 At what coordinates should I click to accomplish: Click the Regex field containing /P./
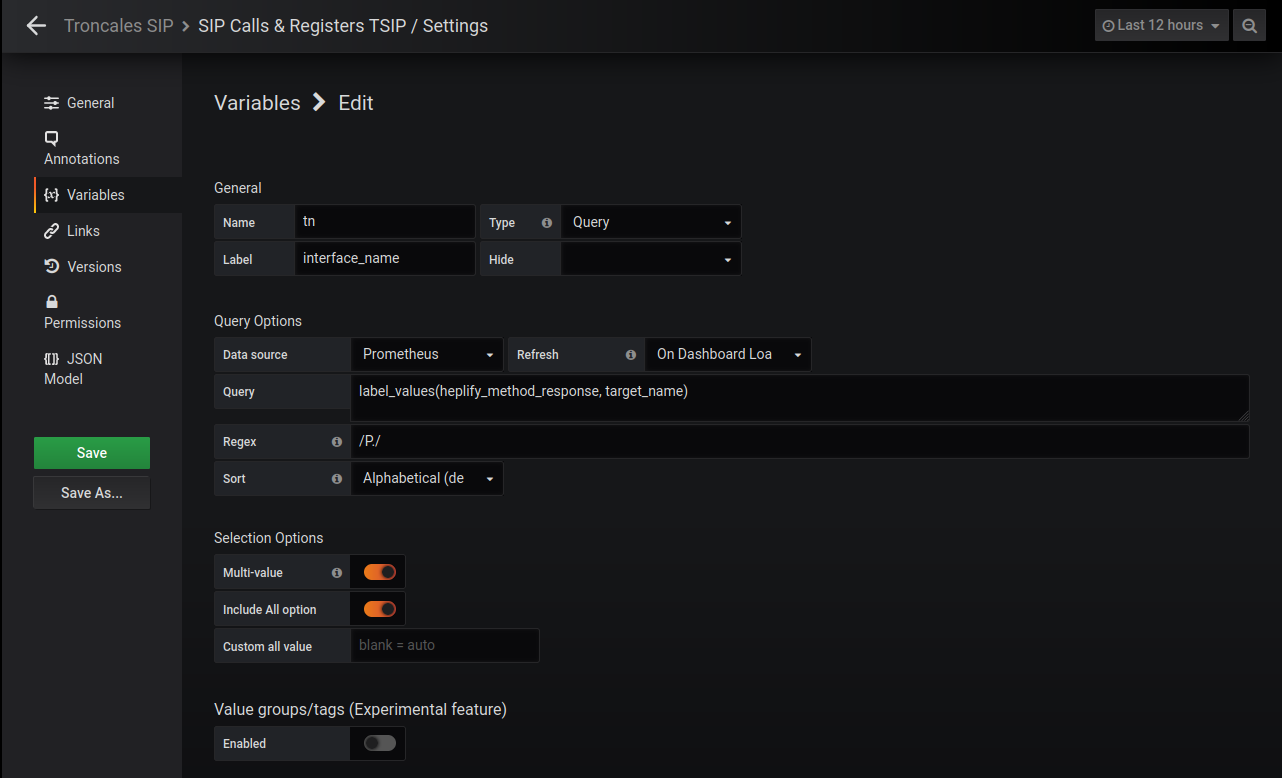point(800,441)
